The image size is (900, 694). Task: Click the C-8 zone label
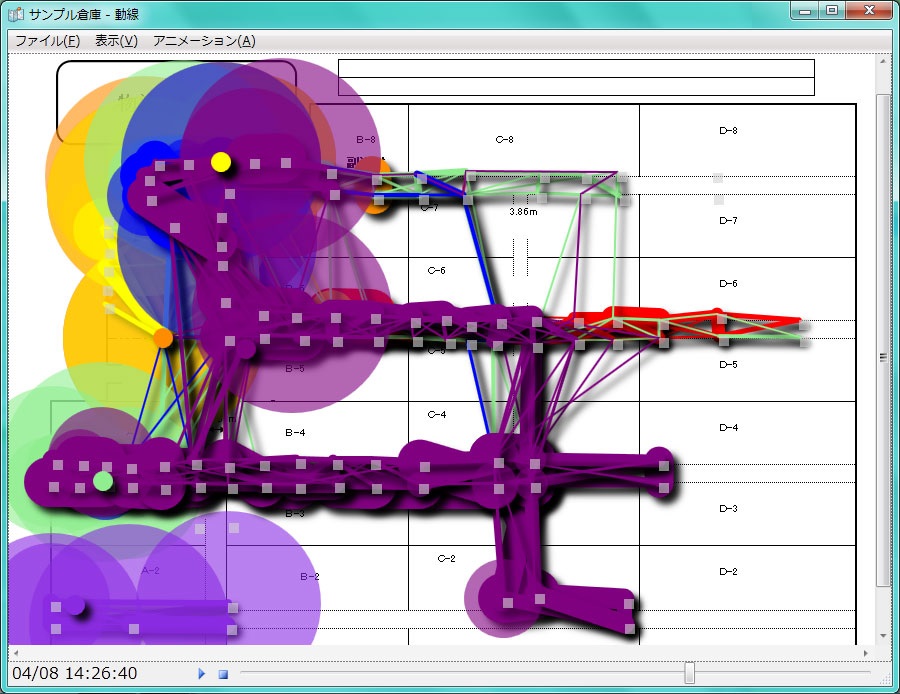[505, 140]
